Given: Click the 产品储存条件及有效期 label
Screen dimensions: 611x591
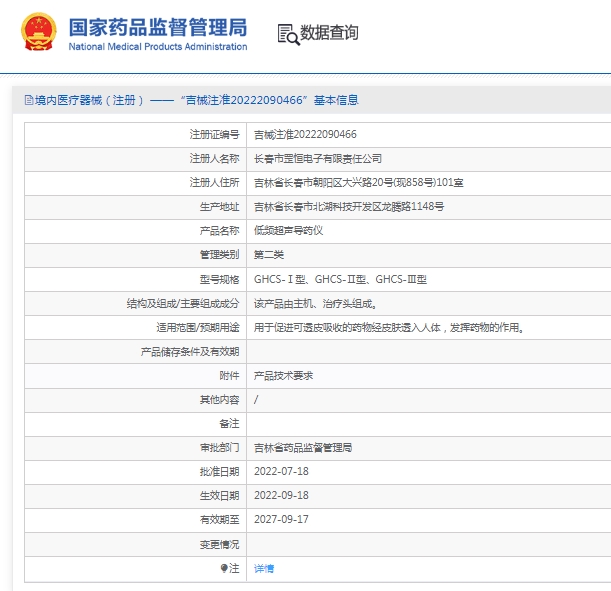Looking at the screenshot, I should pyautogui.click(x=190, y=352).
